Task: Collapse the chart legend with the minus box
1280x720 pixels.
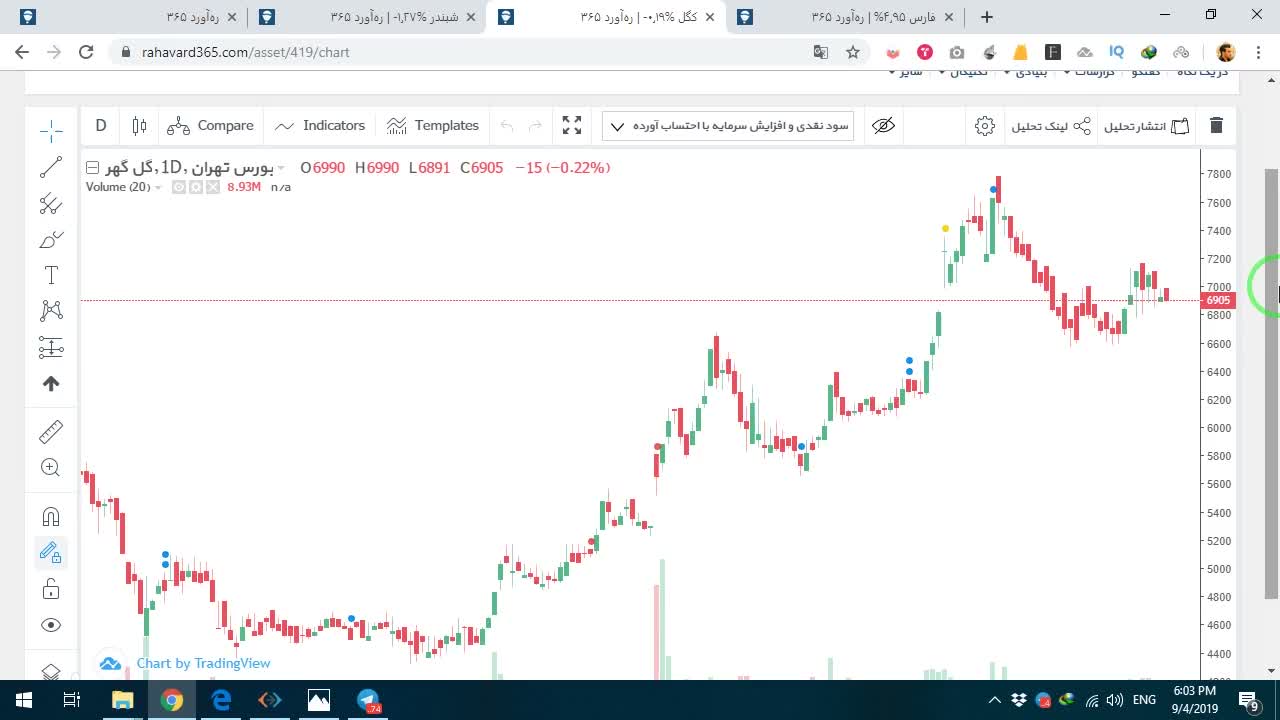Action: point(92,168)
